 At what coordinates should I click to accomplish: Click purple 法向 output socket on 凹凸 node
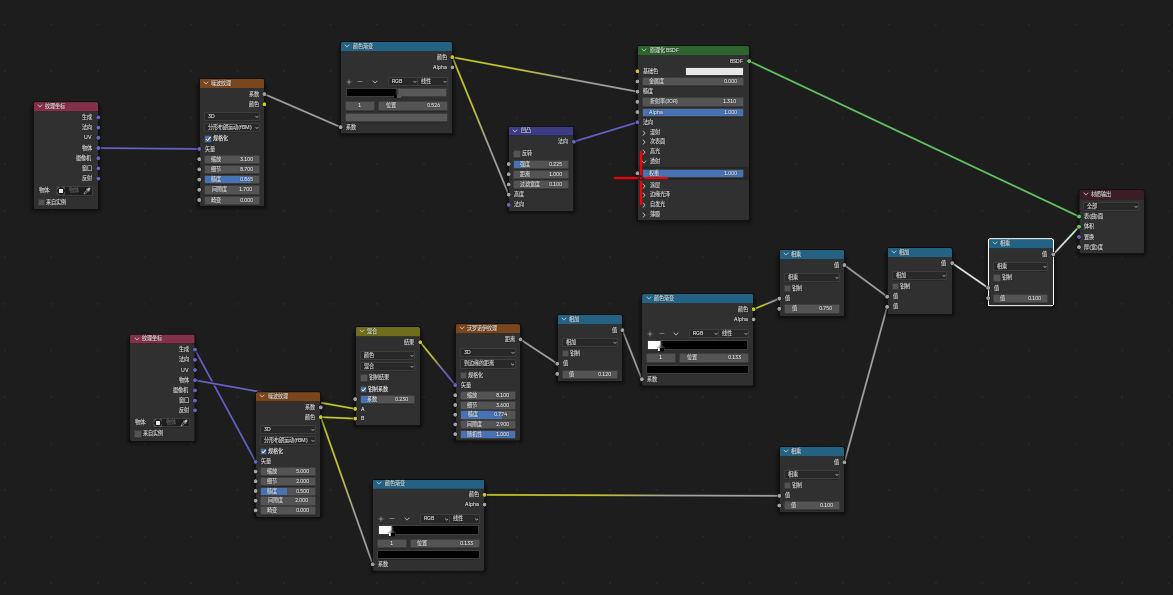574,141
